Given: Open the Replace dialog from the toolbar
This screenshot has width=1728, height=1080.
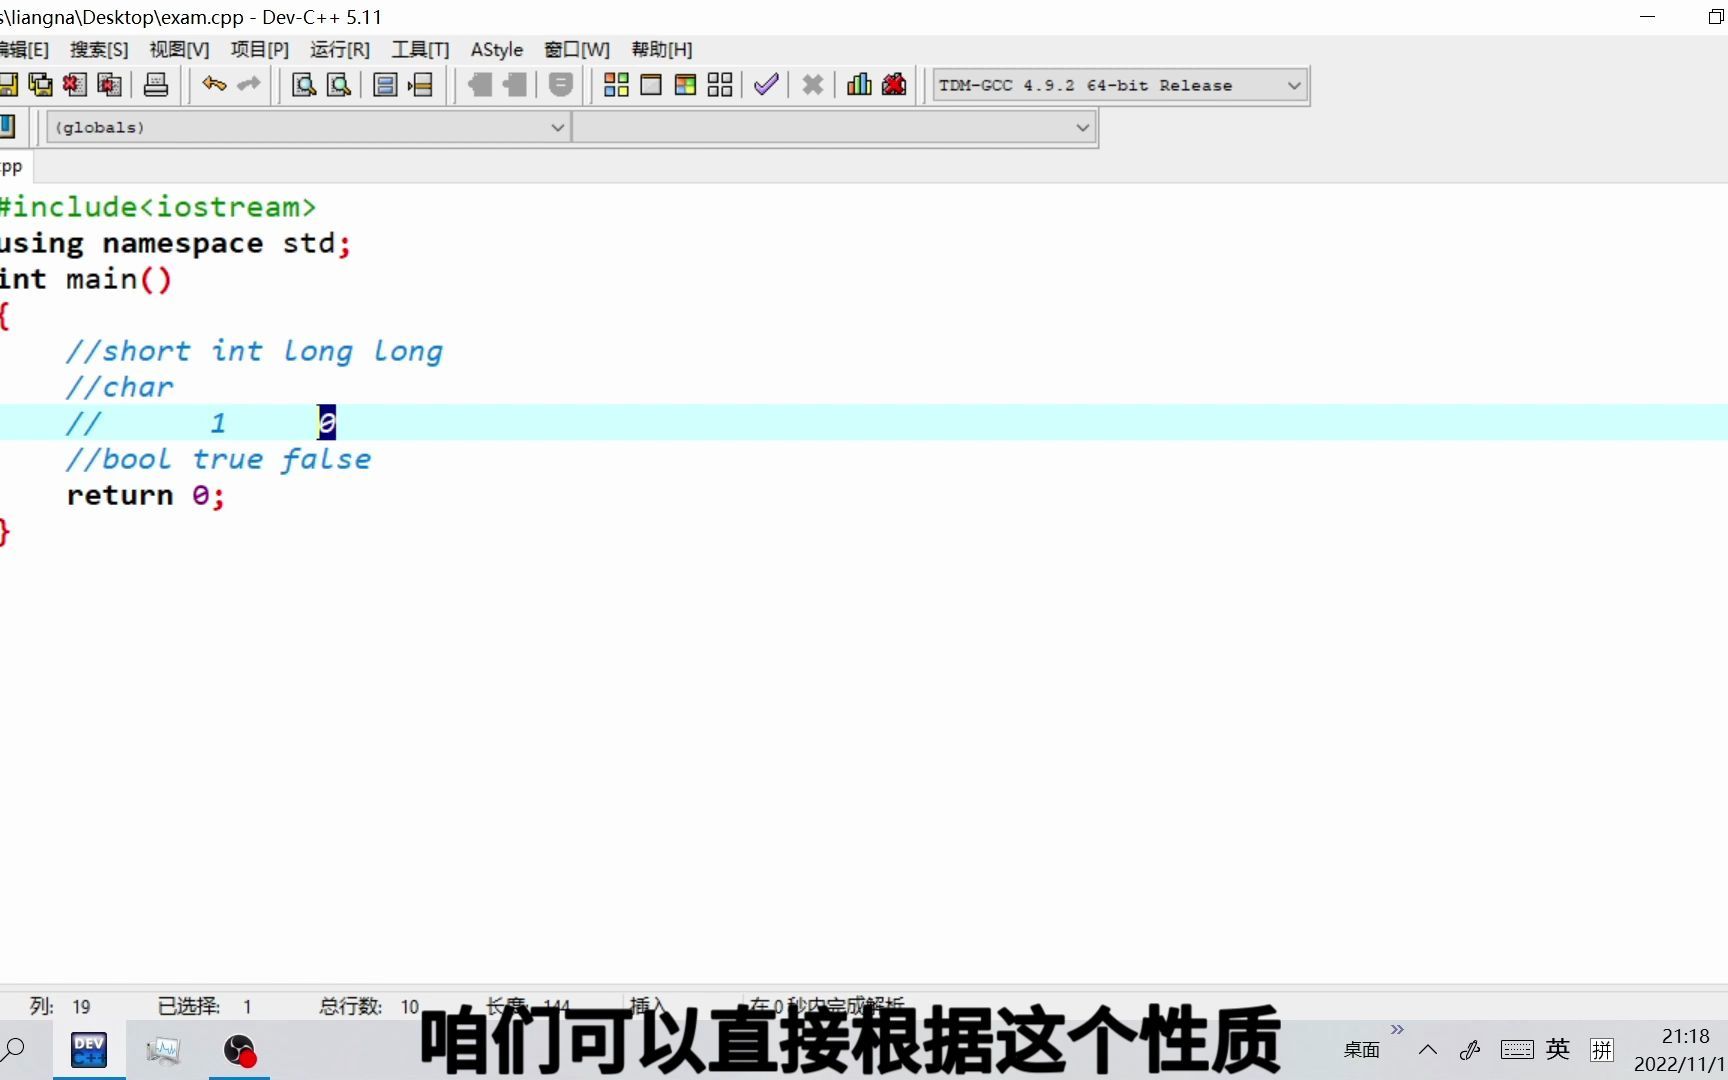Looking at the screenshot, I should pyautogui.click(x=339, y=85).
